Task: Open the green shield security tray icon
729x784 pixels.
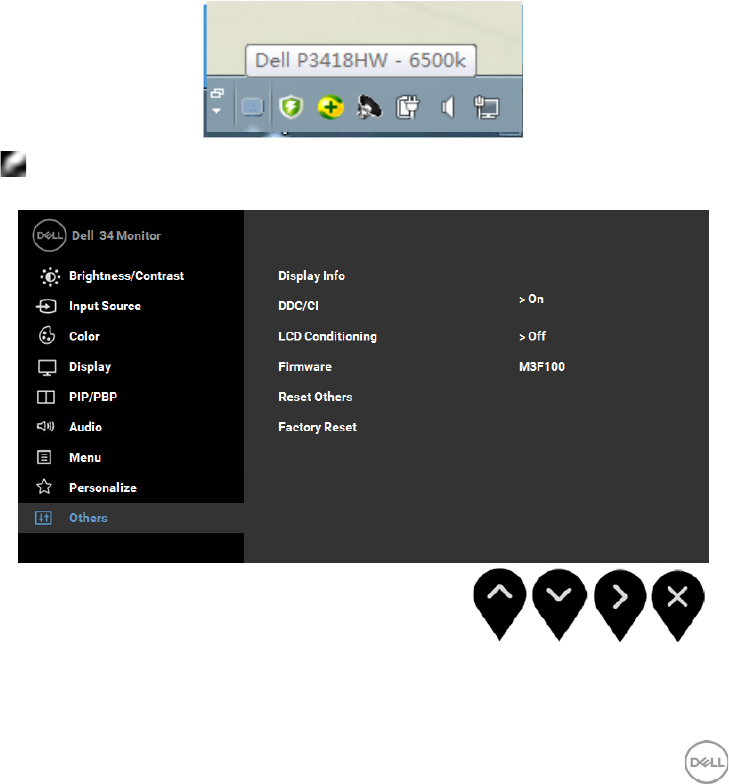Action: point(291,107)
